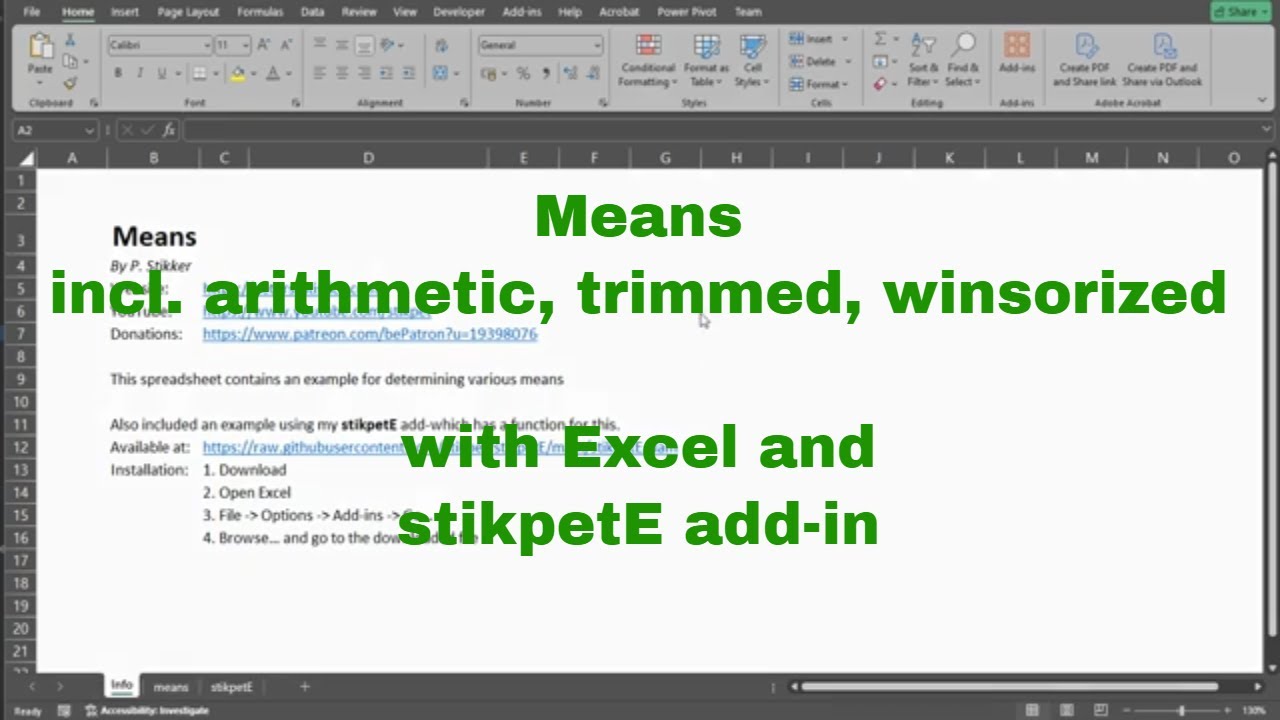Screen dimensions: 1280x720
Task: Click Create PDF and Share via Outlook
Action: click(x=1162, y=60)
